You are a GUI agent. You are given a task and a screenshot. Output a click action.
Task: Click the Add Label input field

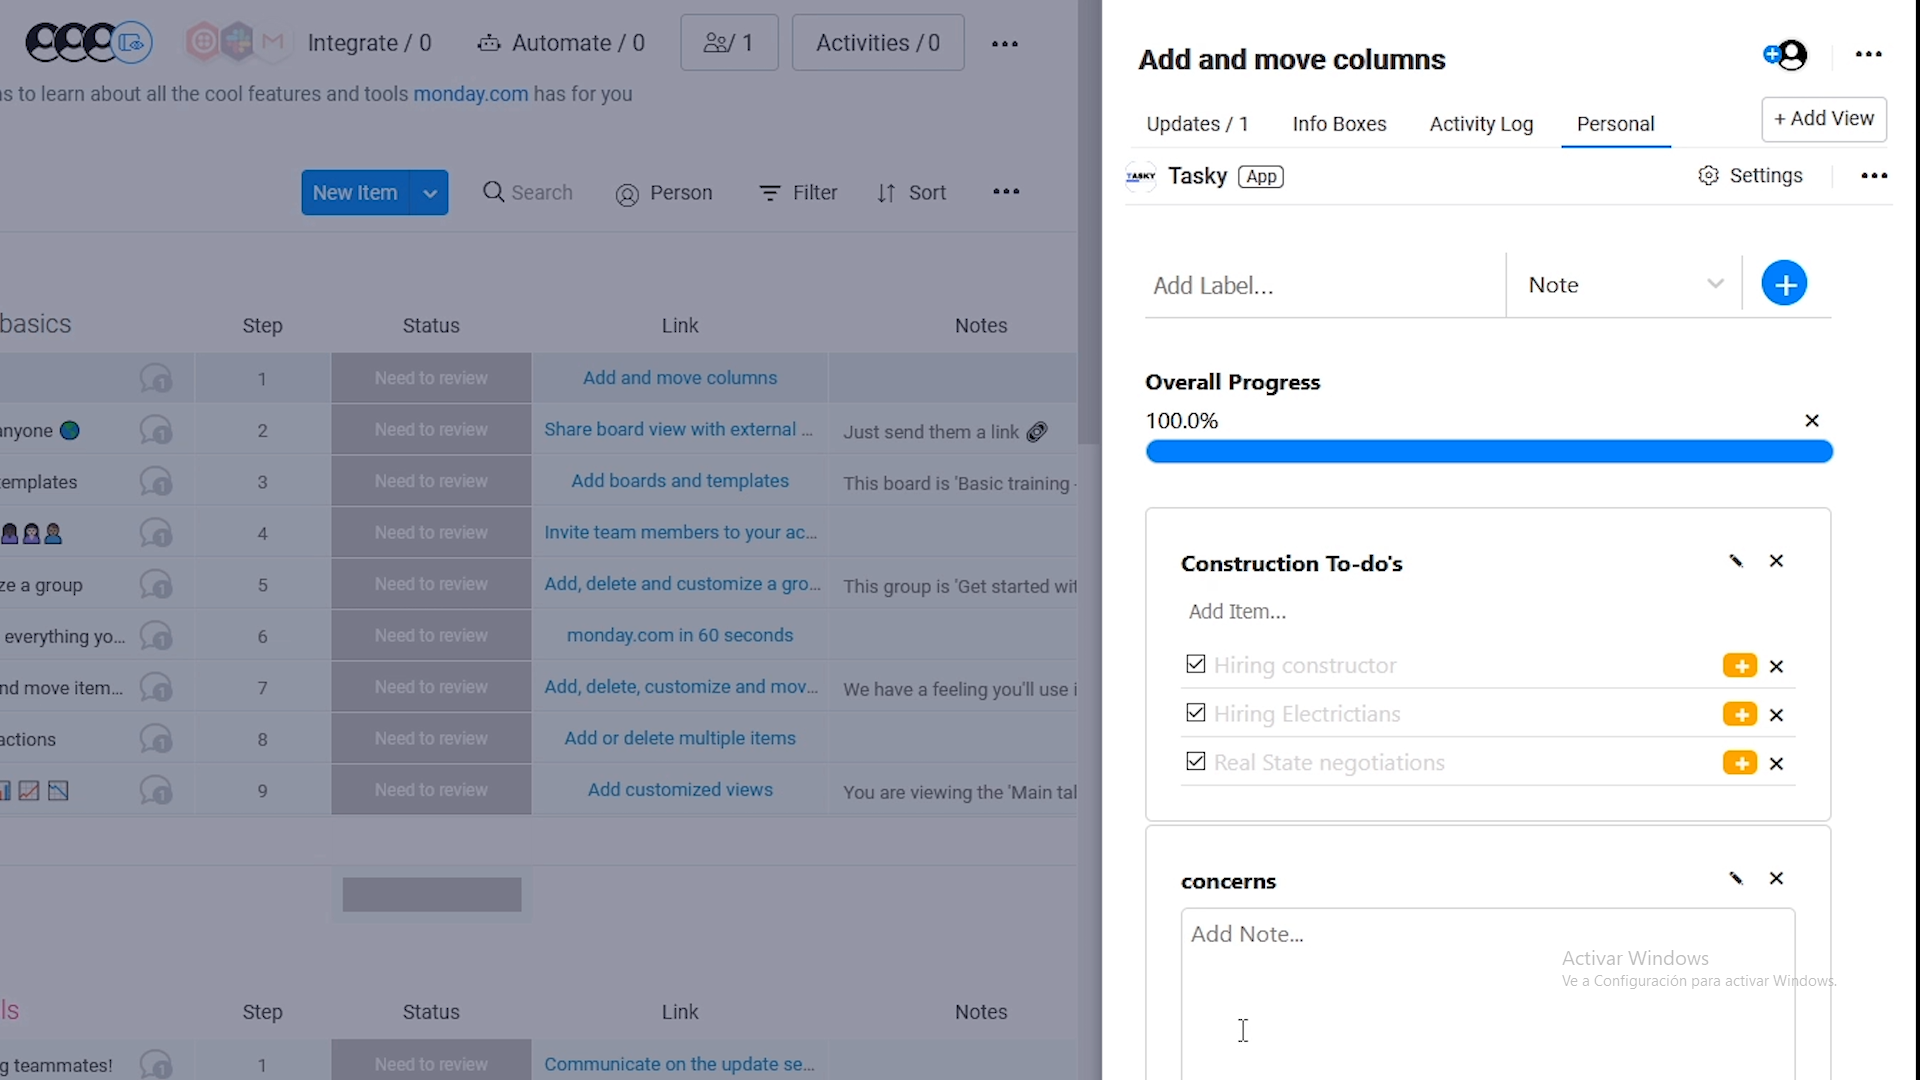(x=1320, y=286)
